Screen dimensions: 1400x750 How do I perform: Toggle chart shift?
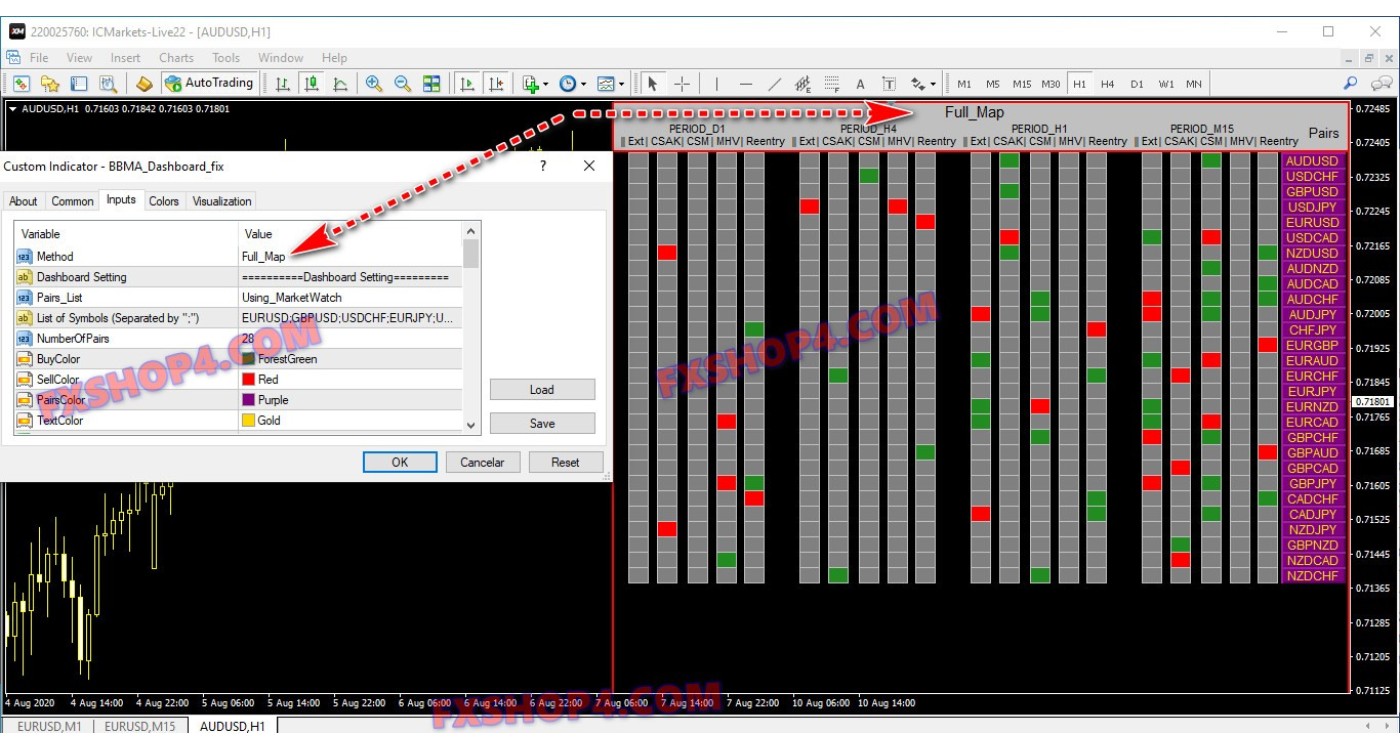(498, 83)
